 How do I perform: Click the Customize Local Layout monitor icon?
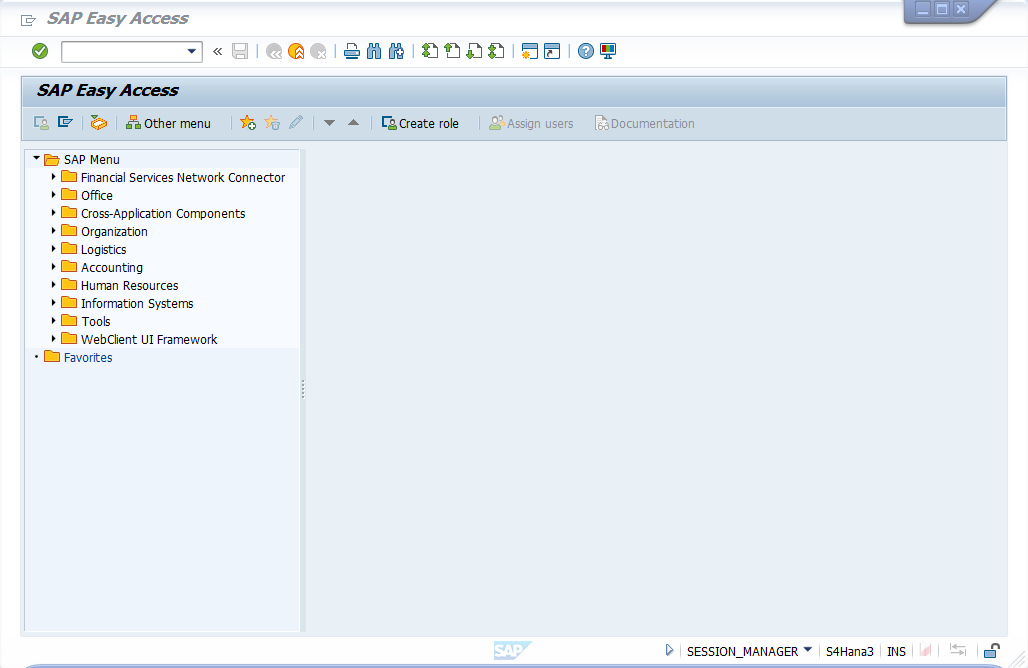(608, 50)
